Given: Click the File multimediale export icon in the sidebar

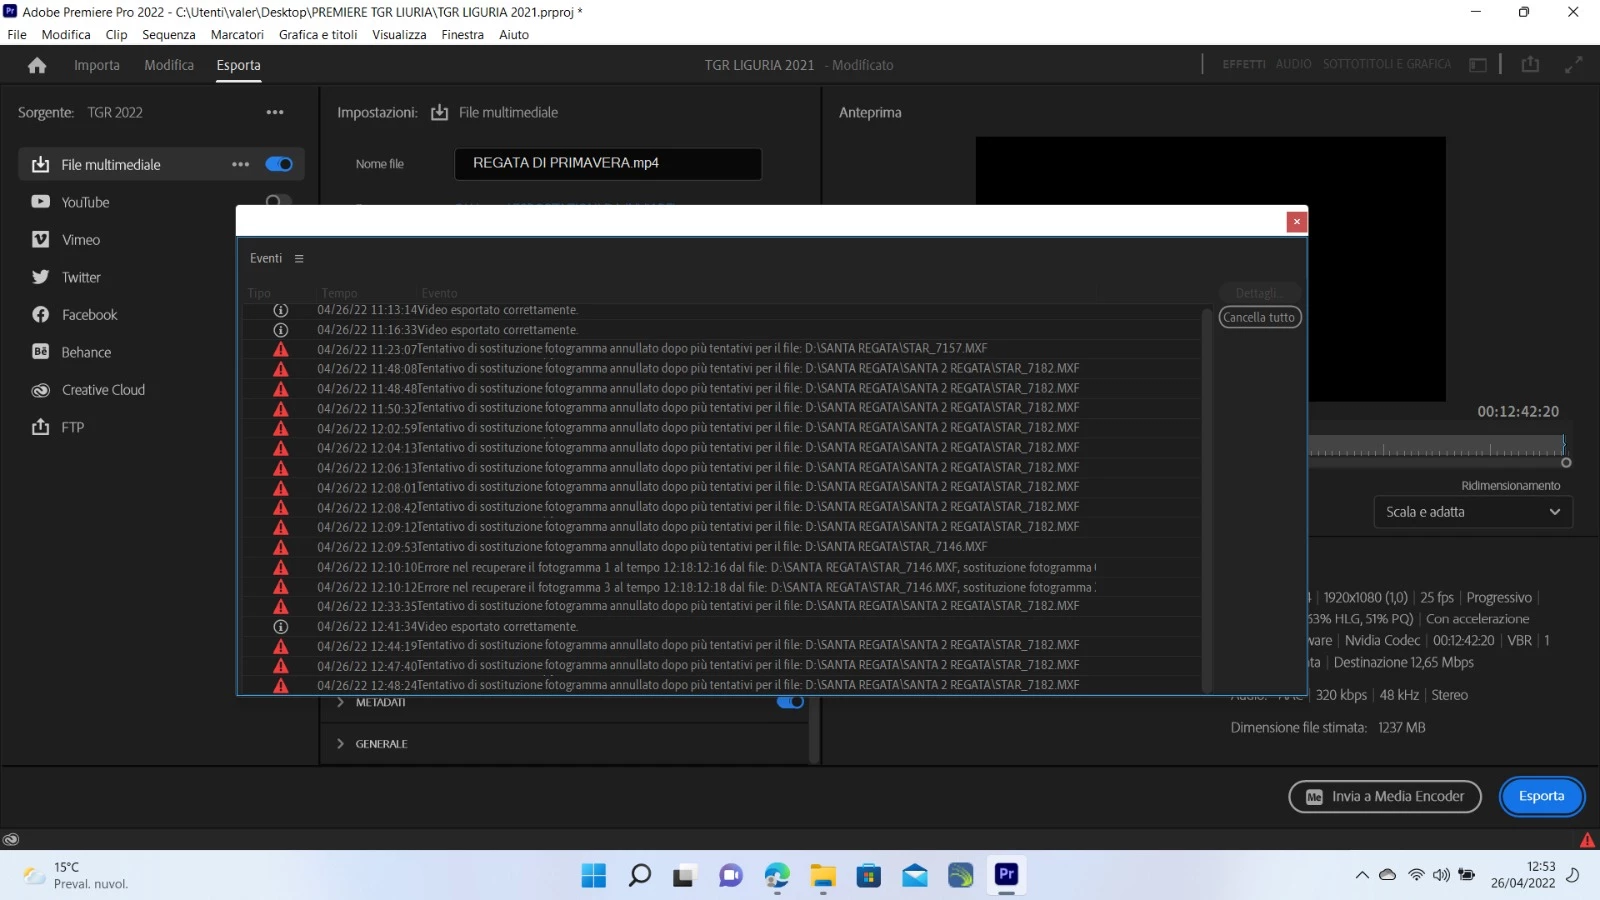Looking at the screenshot, I should 40,164.
